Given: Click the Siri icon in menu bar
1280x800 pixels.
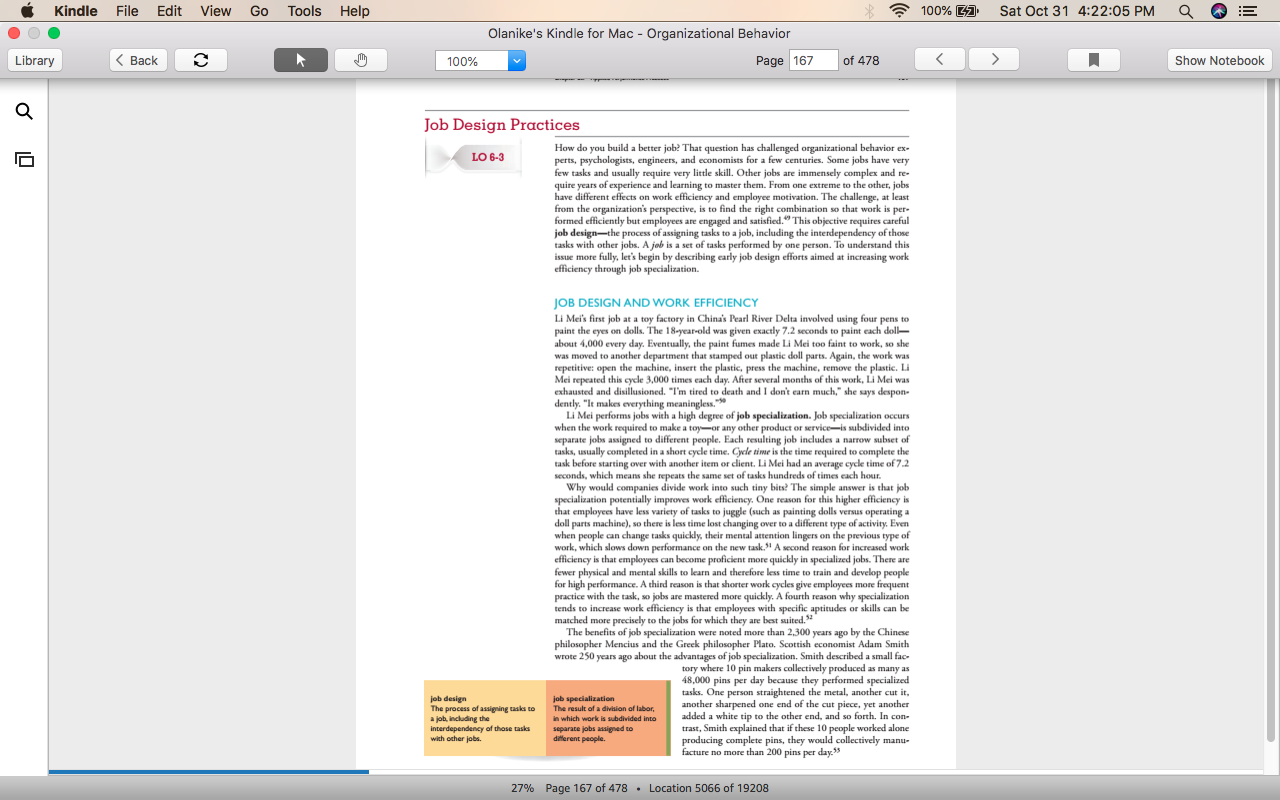Looking at the screenshot, I should (x=1218, y=11).
